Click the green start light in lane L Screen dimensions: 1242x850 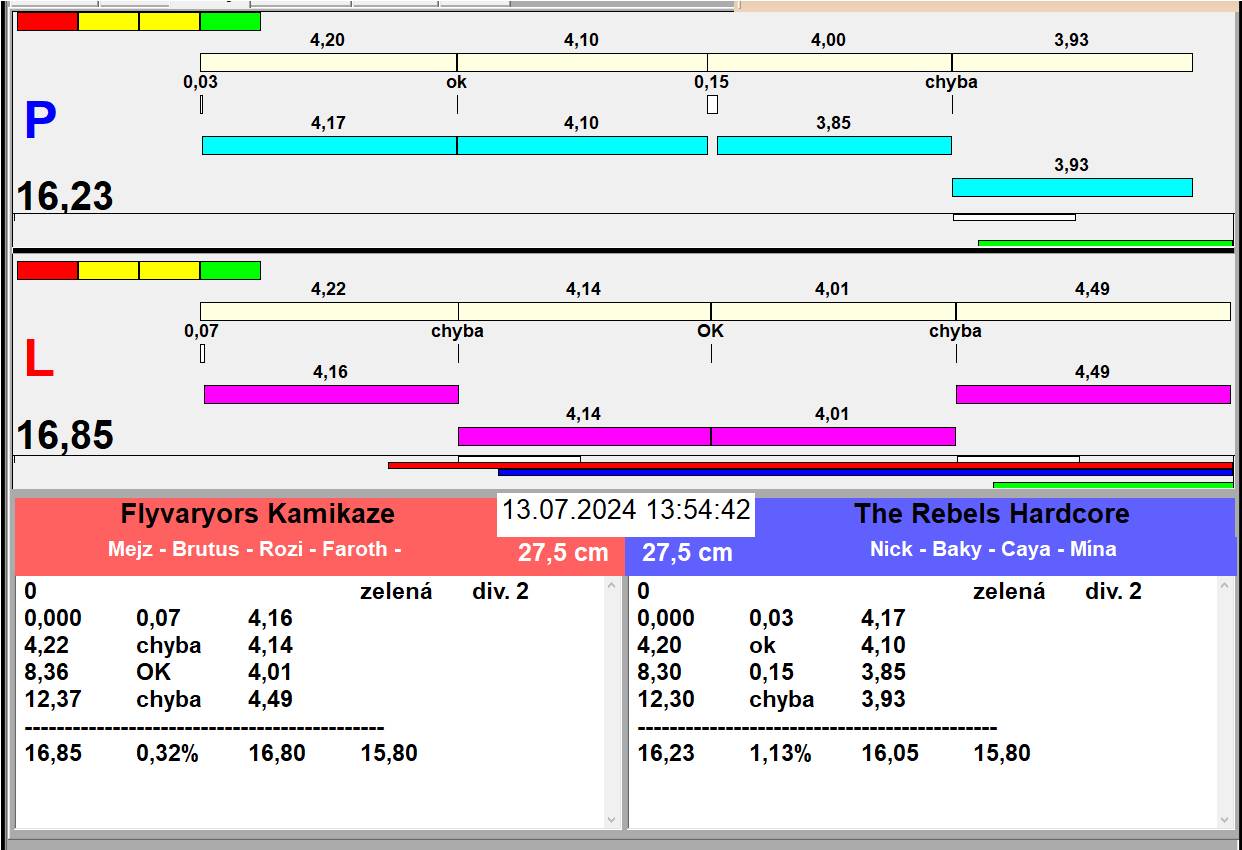pos(230,270)
